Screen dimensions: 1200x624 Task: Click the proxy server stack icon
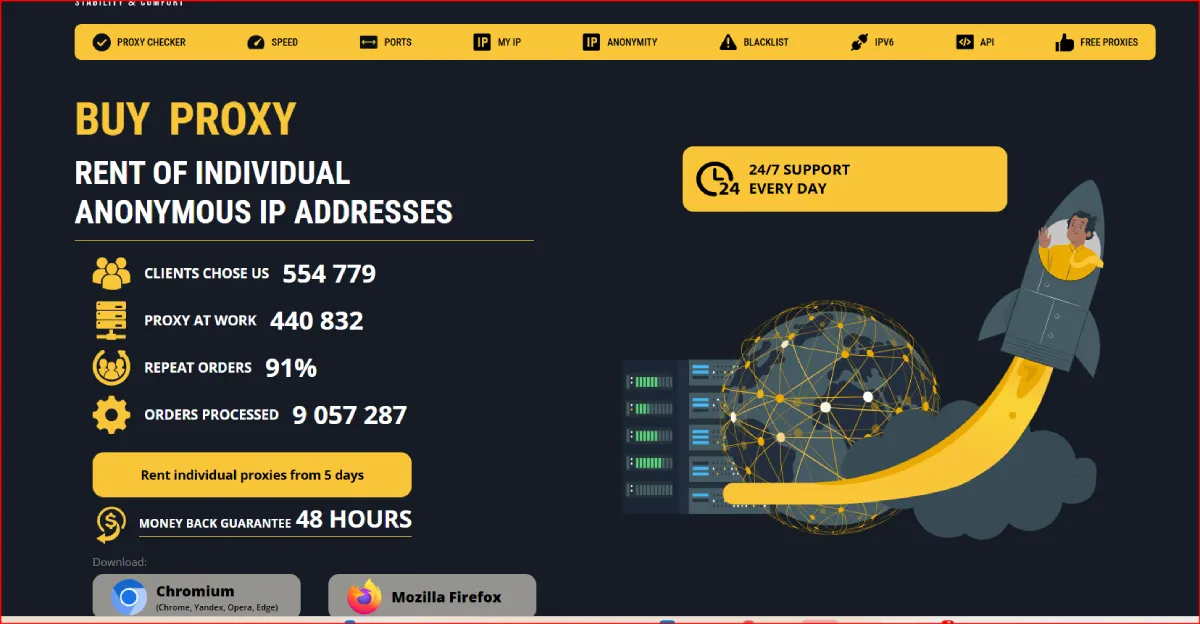[111, 320]
